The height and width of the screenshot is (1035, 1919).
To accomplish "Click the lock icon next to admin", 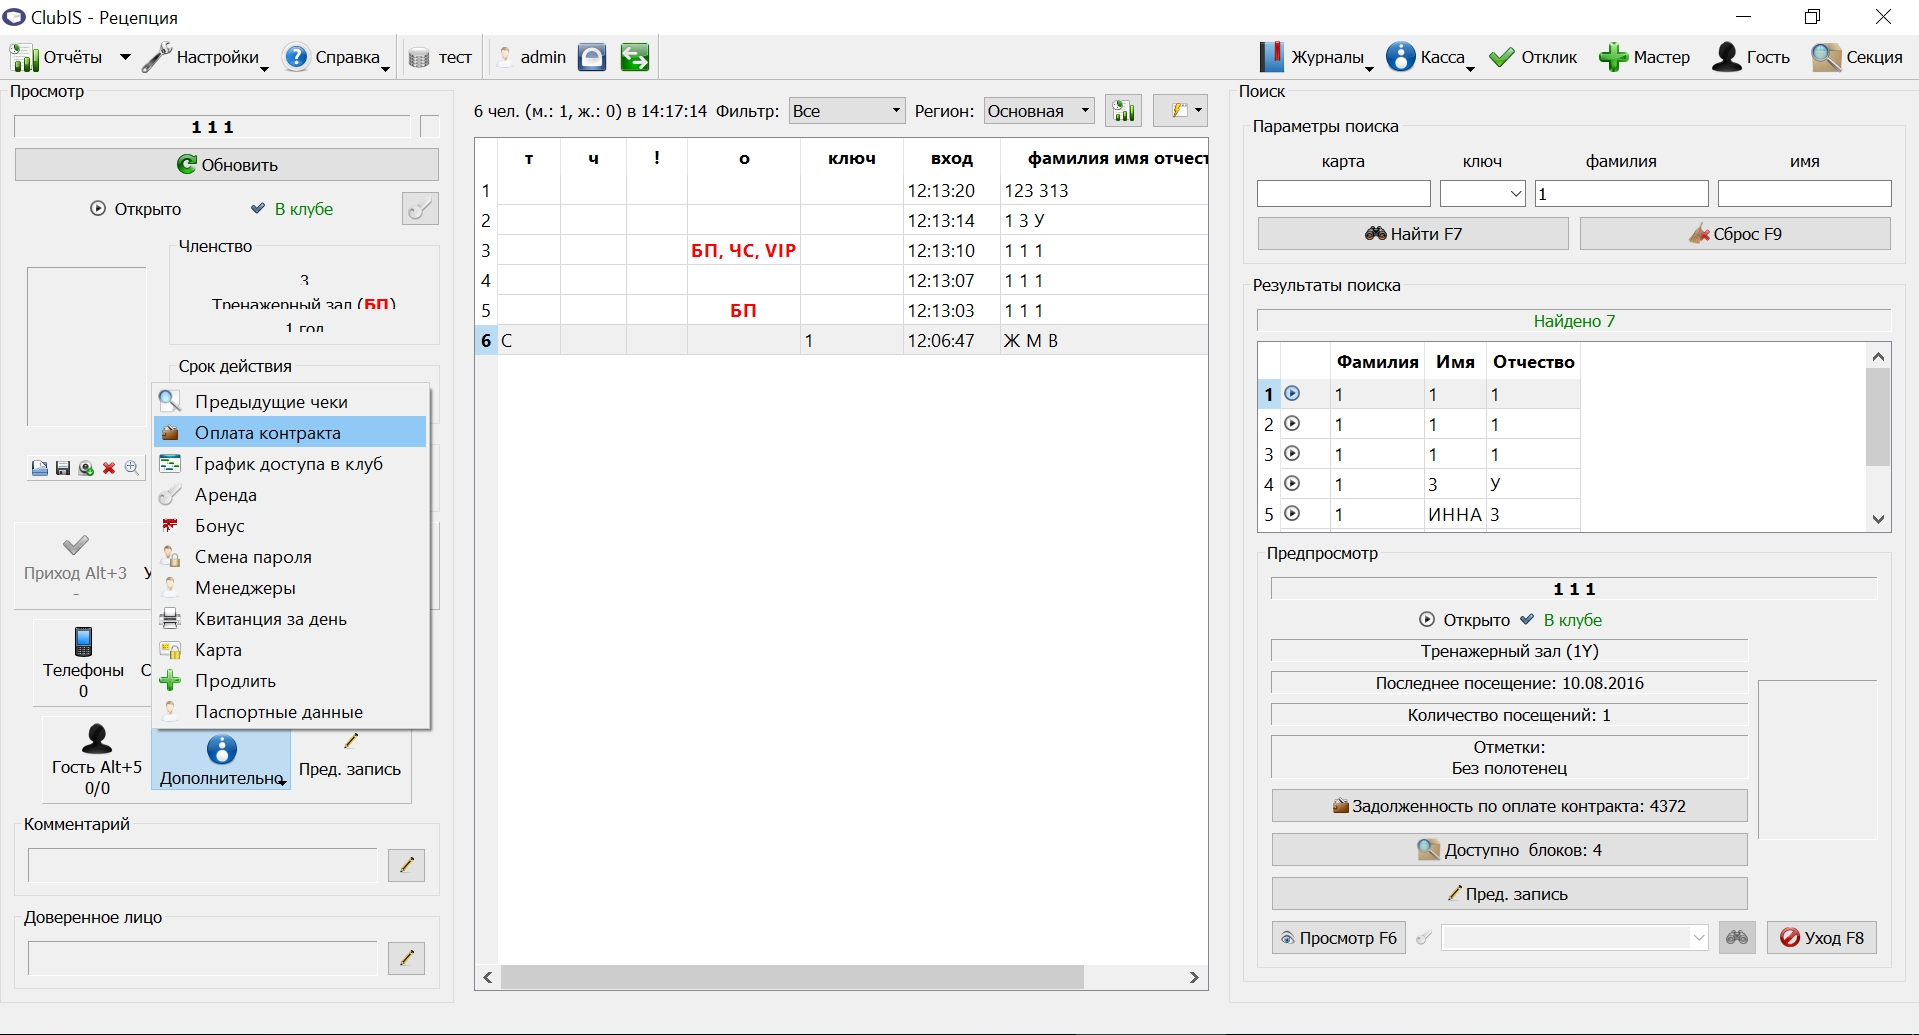I will click(x=592, y=57).
